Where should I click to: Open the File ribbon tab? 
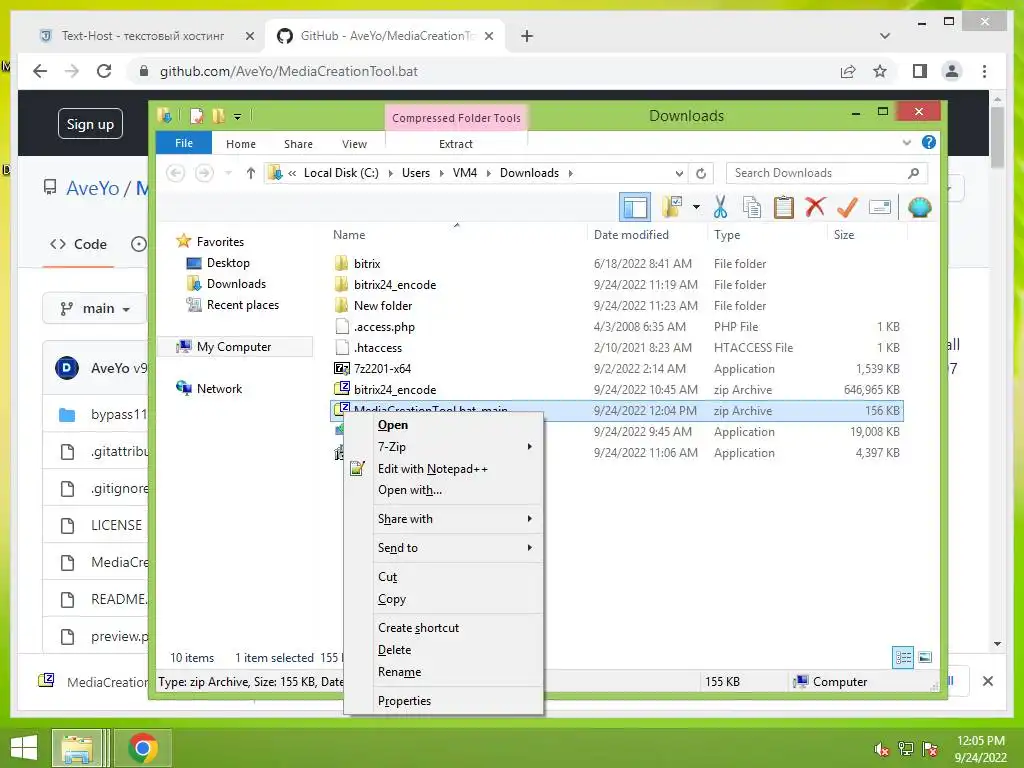(184, 143)
